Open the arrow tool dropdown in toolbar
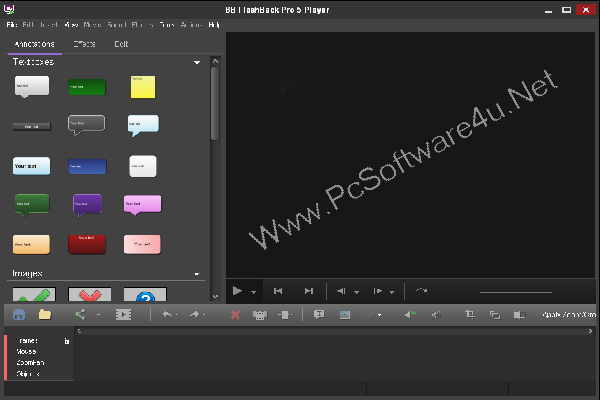 point(379,315)
